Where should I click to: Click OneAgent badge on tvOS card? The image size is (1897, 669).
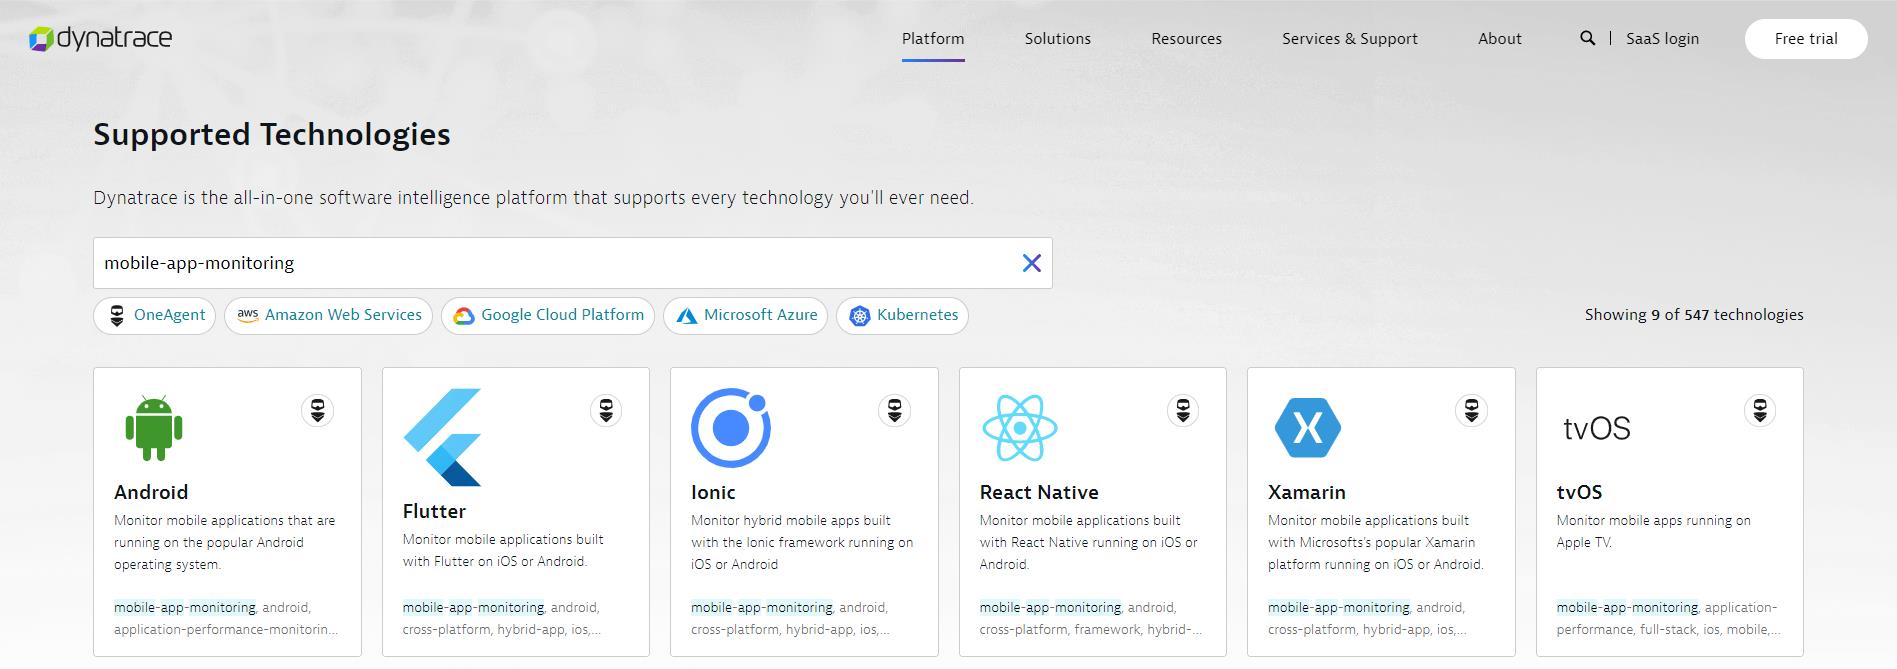click(1760, 410)
